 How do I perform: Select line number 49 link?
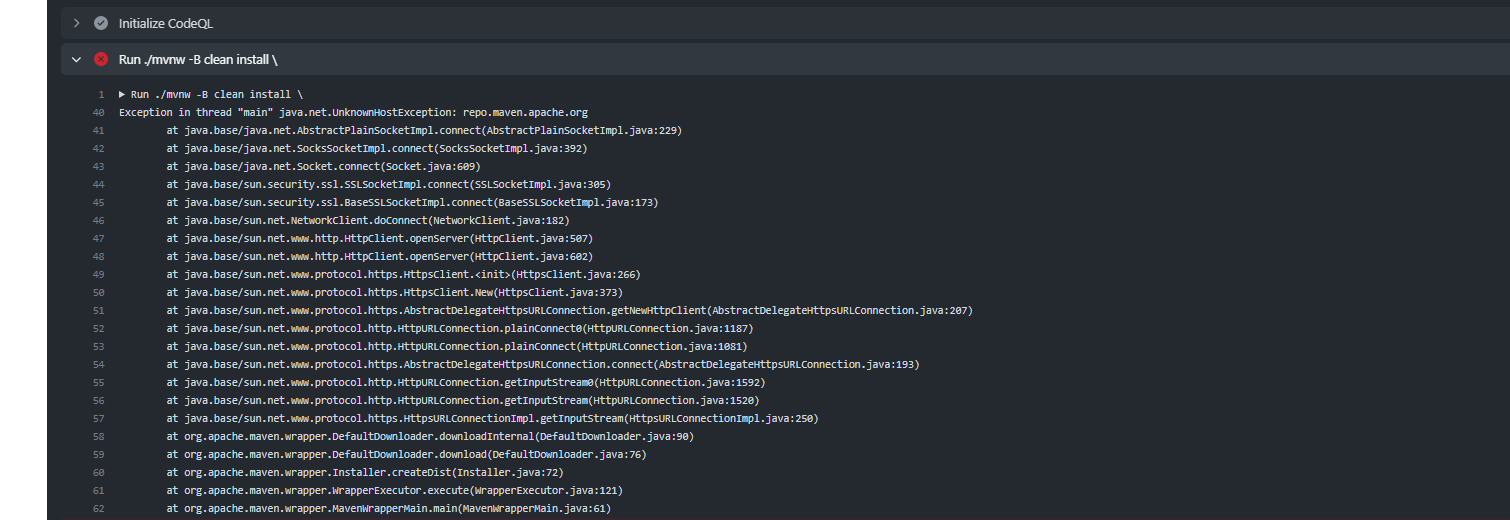tap(98, 274)
